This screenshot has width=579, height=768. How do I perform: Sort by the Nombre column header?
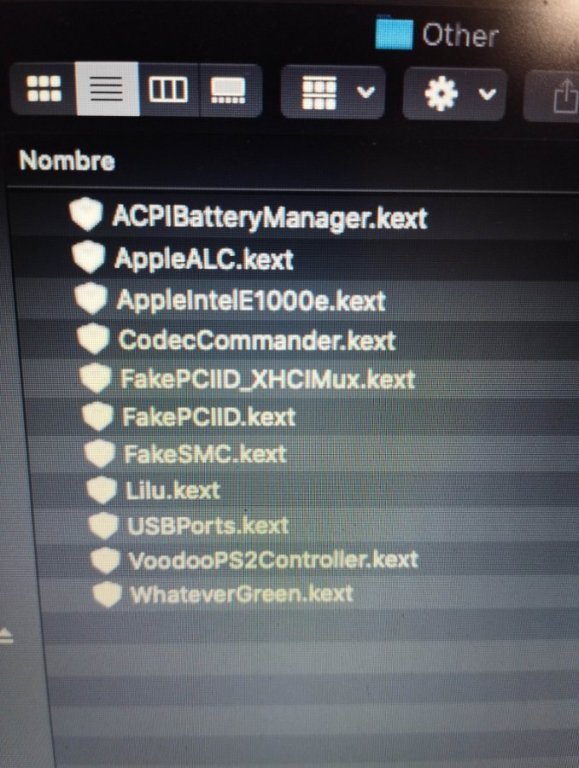[x=67, y=160]
